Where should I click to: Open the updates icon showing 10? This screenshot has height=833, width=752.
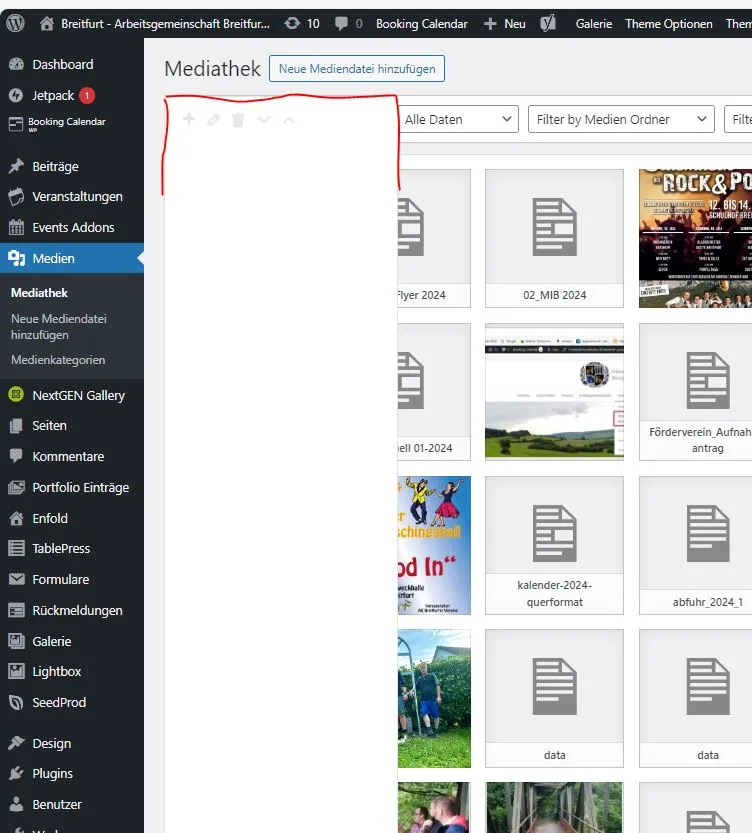point(292,23)
